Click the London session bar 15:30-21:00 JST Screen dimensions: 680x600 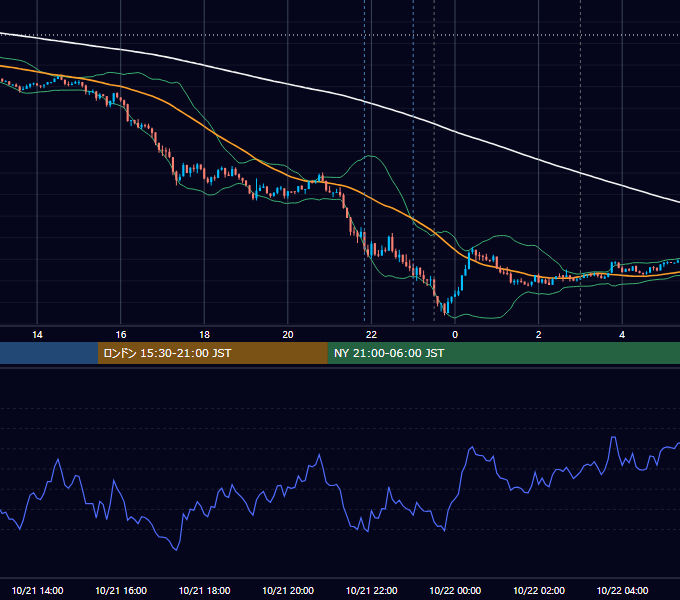[212, 353]
